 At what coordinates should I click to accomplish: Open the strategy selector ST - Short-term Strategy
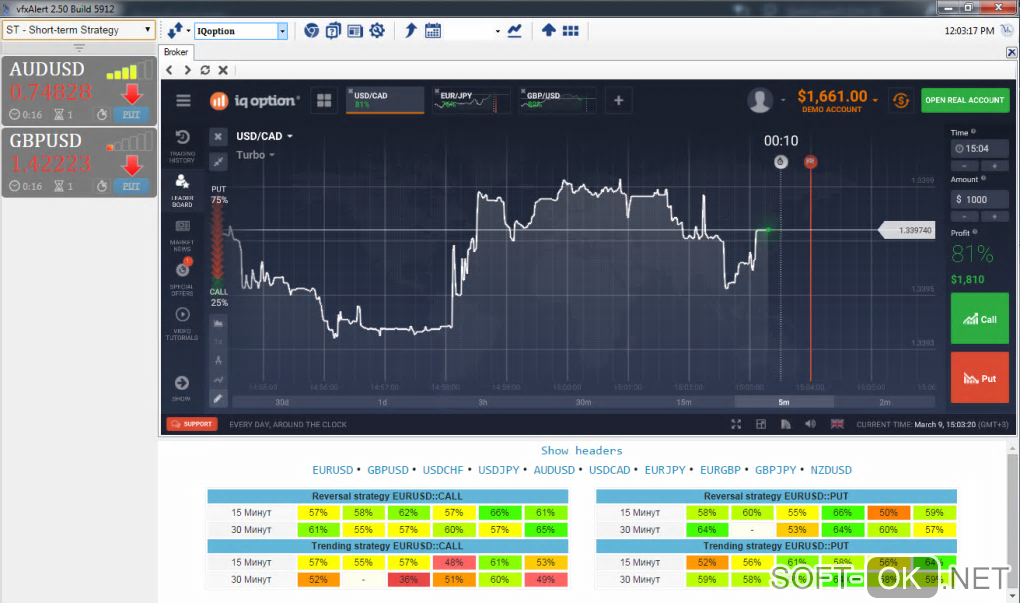coord(79,30)
